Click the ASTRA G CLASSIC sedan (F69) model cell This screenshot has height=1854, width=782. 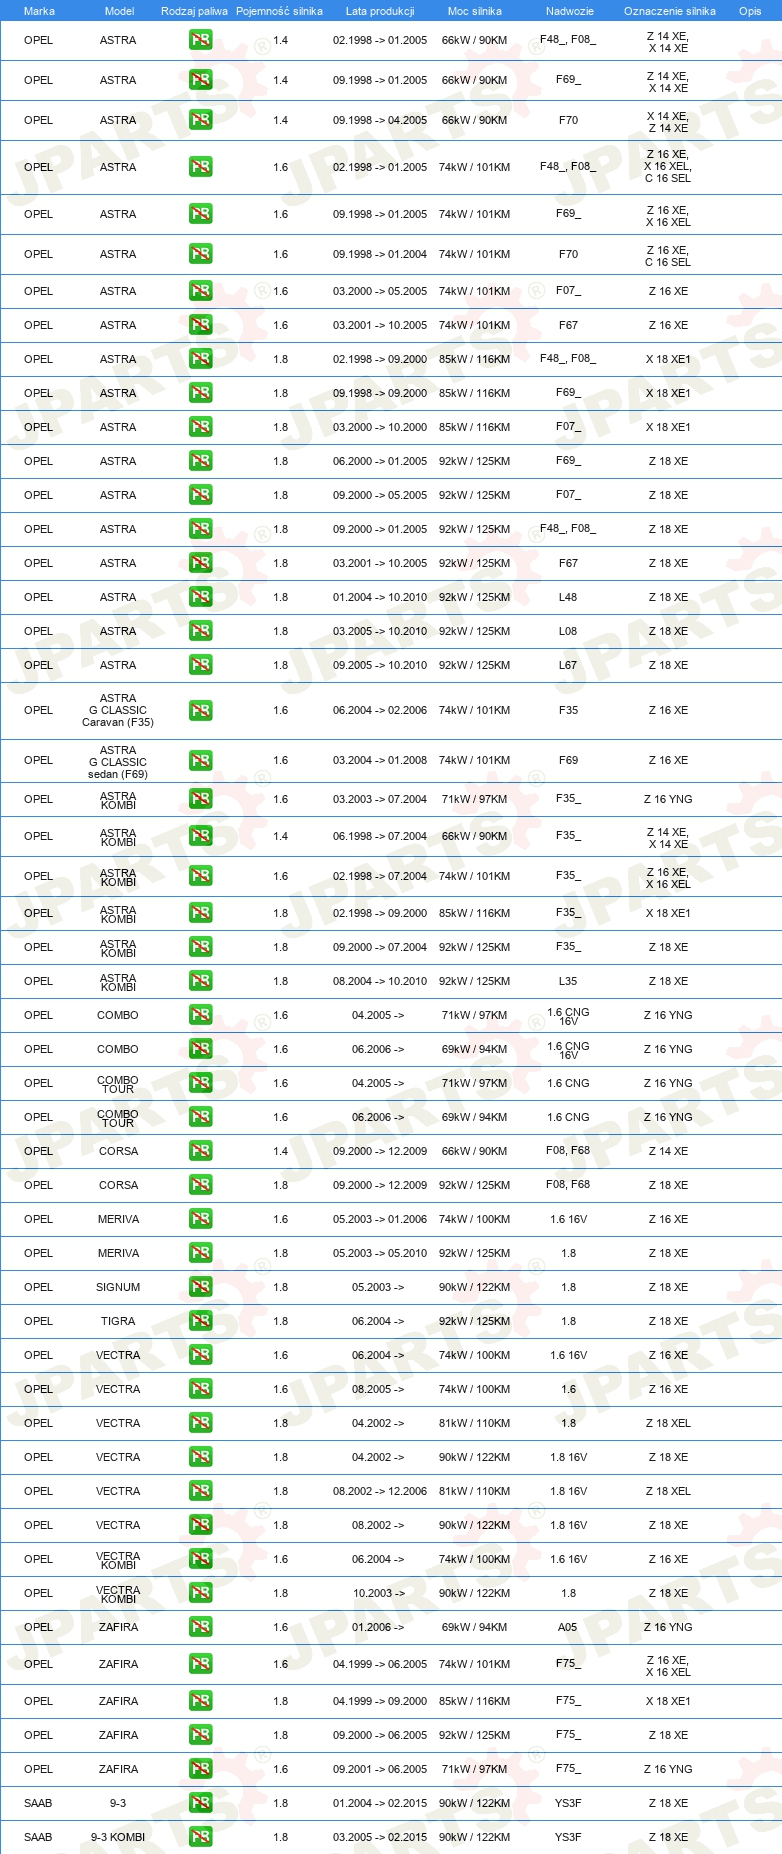pos(118,761)
